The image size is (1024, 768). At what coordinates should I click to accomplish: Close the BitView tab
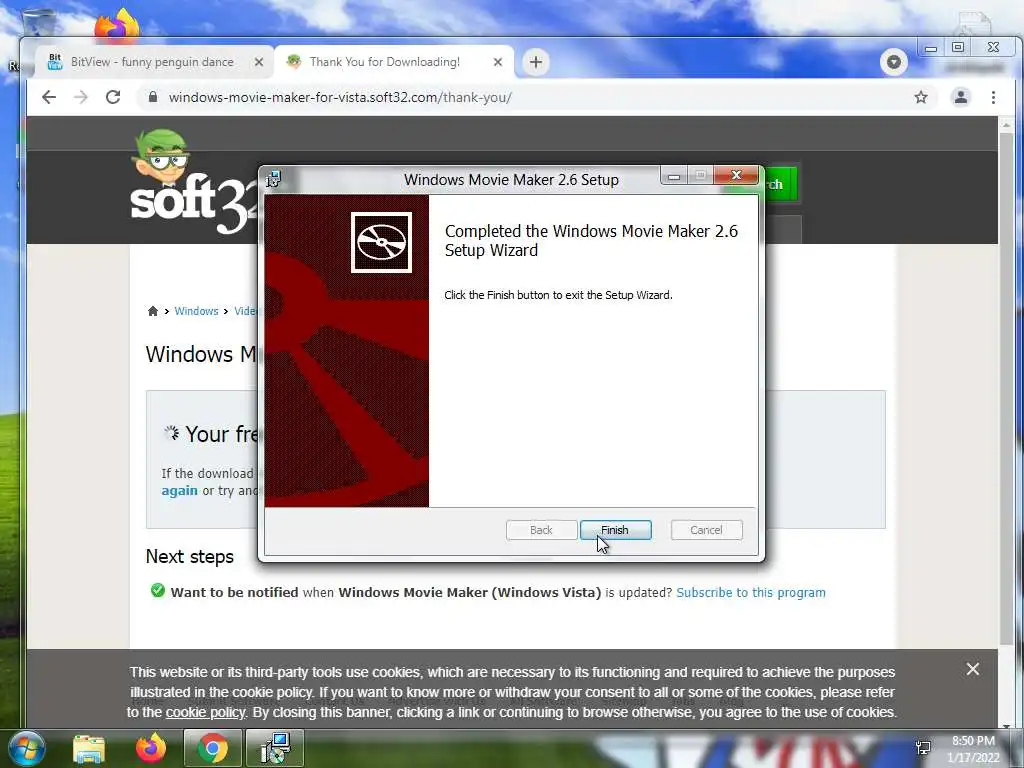(259, 62)
